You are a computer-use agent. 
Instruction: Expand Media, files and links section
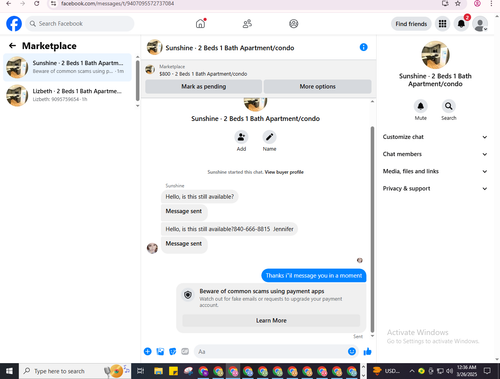click(x=435, y=171)
